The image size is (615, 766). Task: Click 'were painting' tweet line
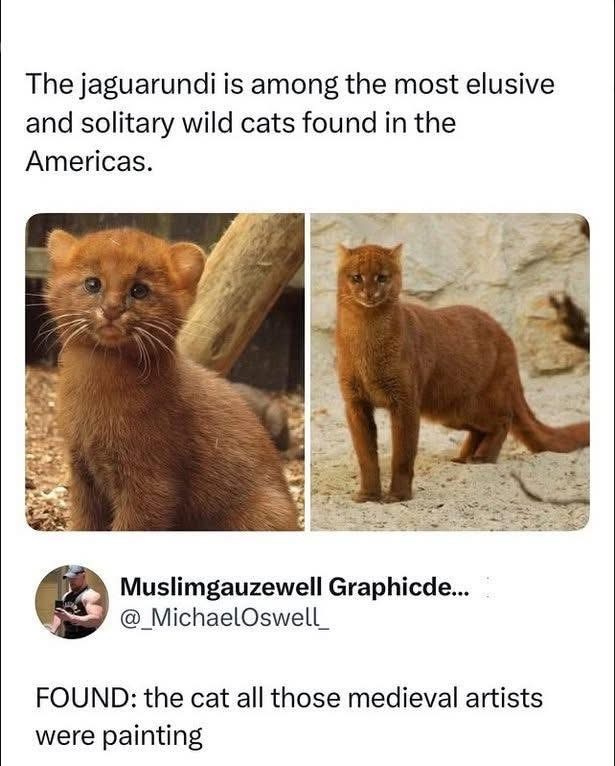coord(118,737)
